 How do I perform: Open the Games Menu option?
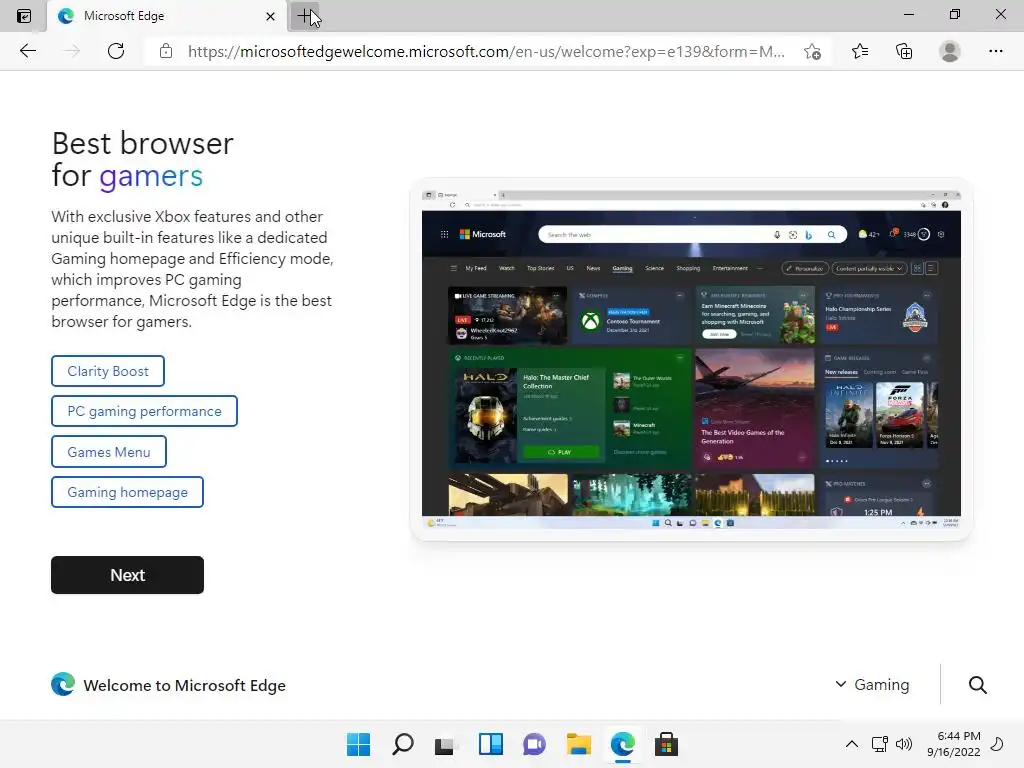(109, 452)
